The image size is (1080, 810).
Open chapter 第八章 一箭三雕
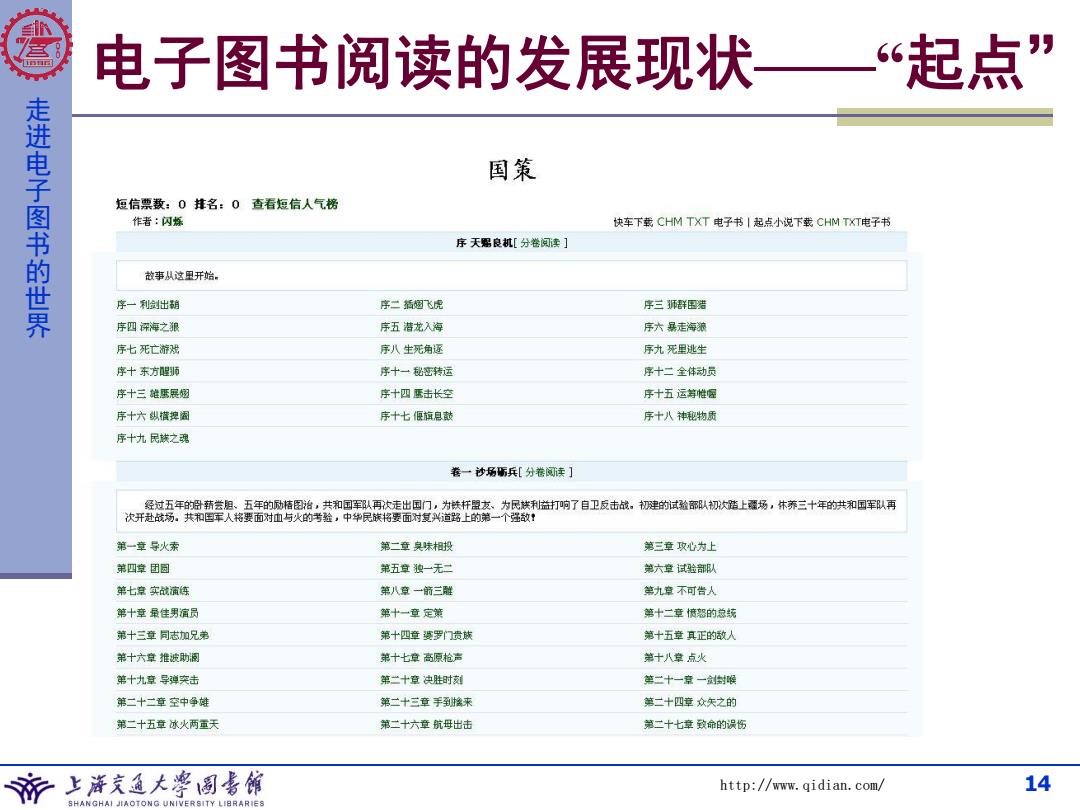(x=416, y=591)
